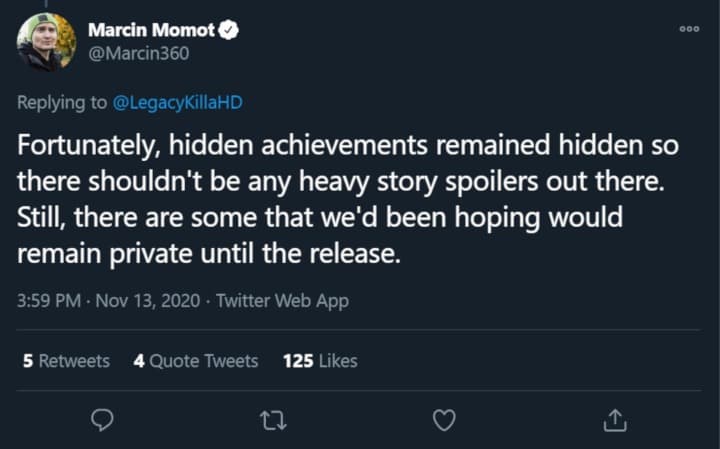
Task: Click the 3:59 PM timestamp
Action: point(46,299)
